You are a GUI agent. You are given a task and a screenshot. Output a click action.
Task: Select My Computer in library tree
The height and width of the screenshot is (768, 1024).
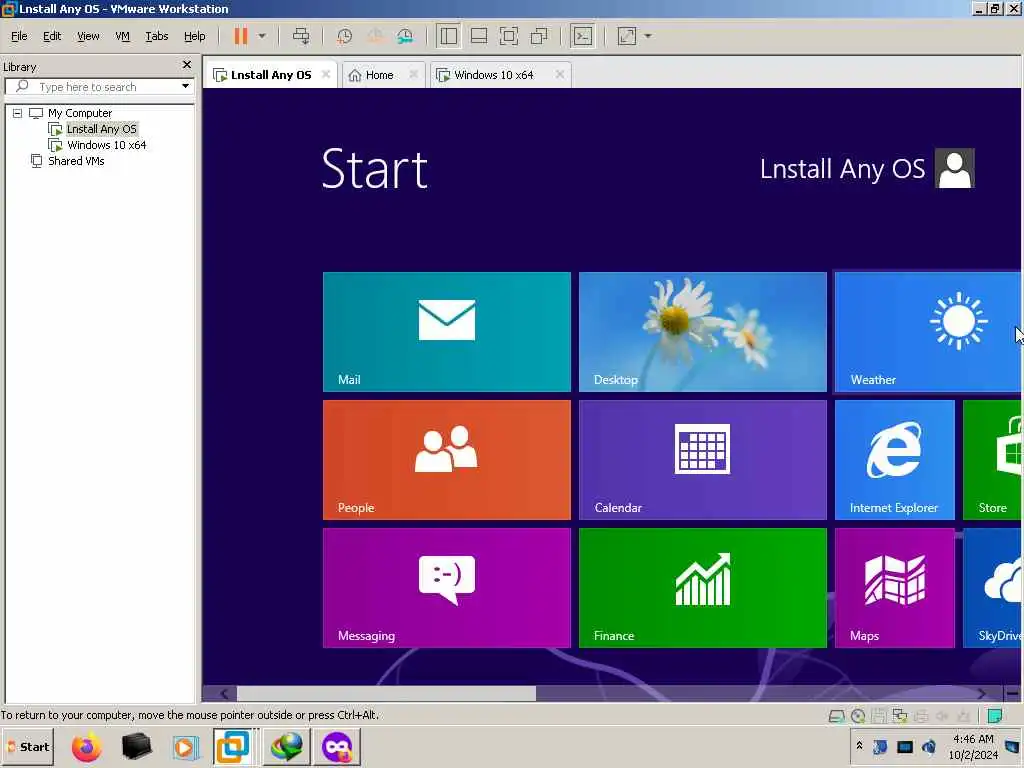(x=80, y=113)
